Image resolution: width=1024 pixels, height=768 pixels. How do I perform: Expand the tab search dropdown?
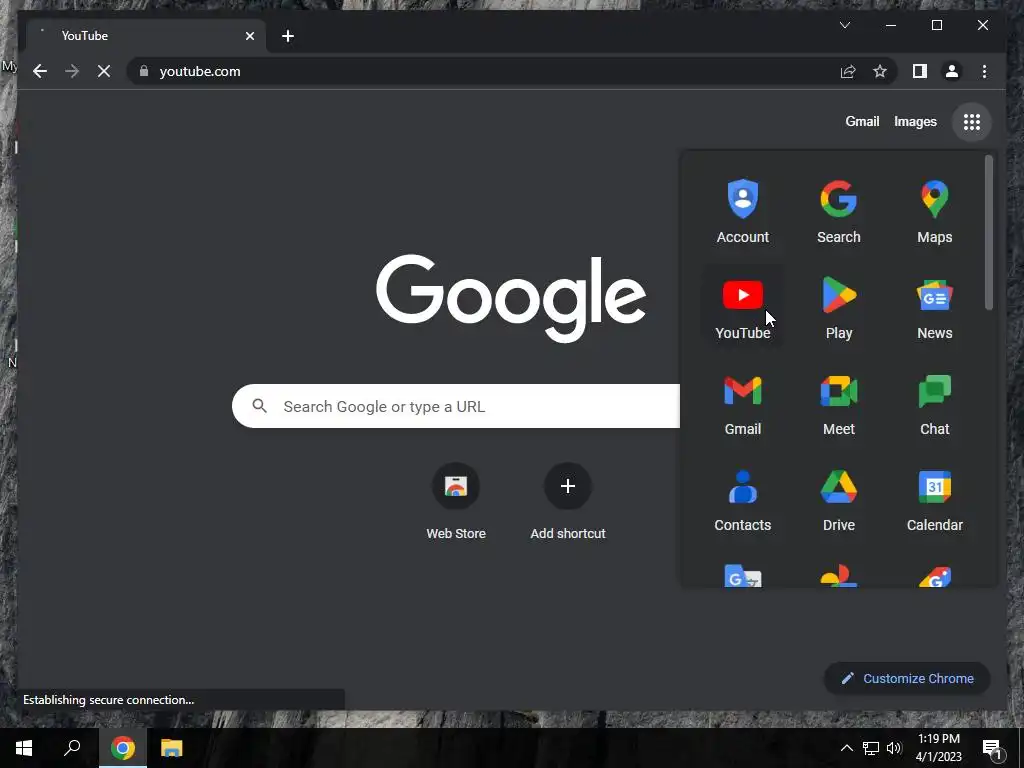[x=844, y=25]
